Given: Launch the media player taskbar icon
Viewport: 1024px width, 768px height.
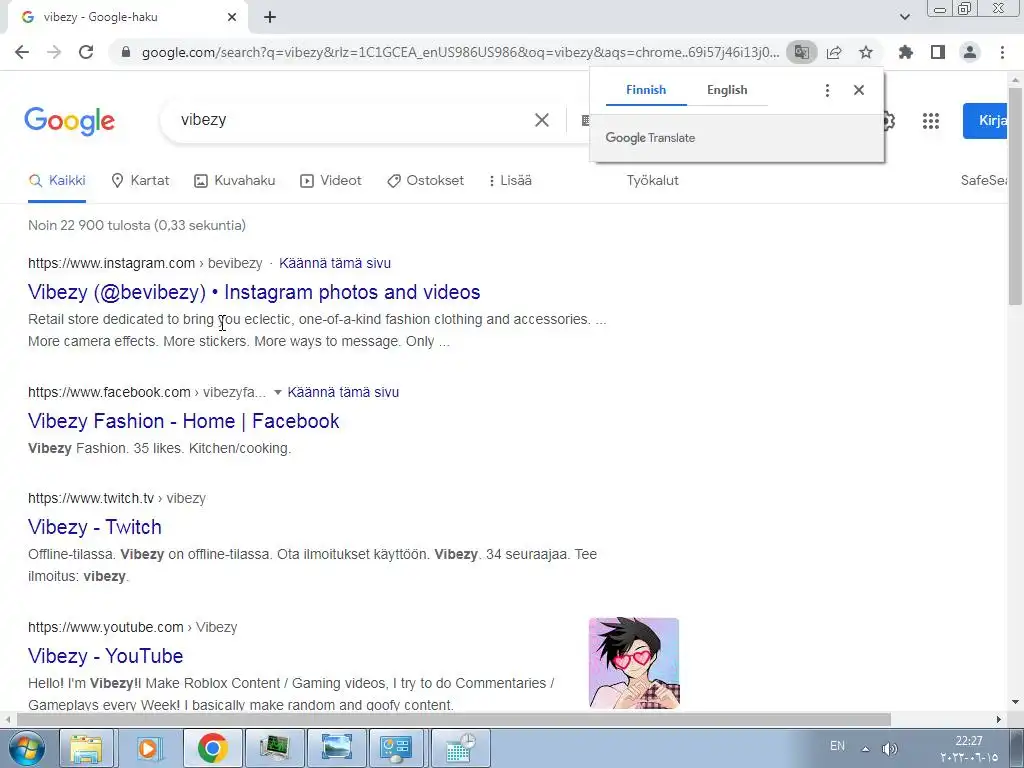Looking at the screenshot, I should click(x=150, y=748).
